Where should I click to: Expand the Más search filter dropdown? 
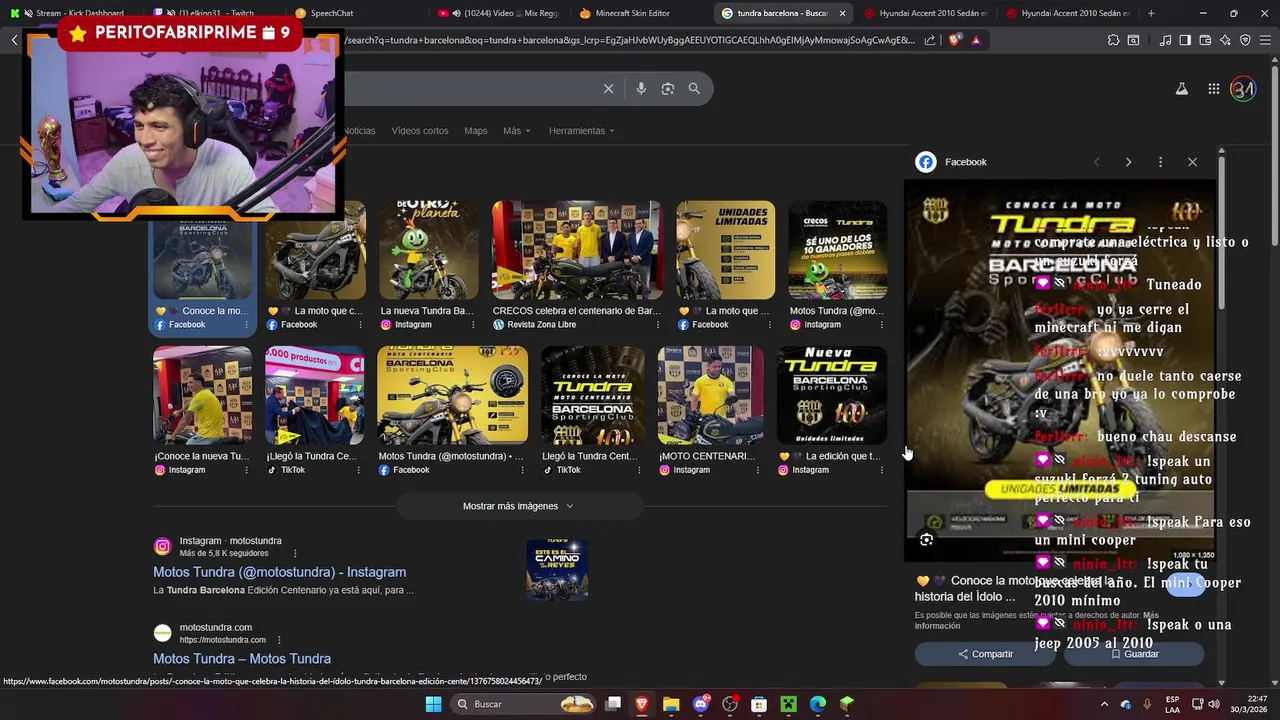pos(516,131)
